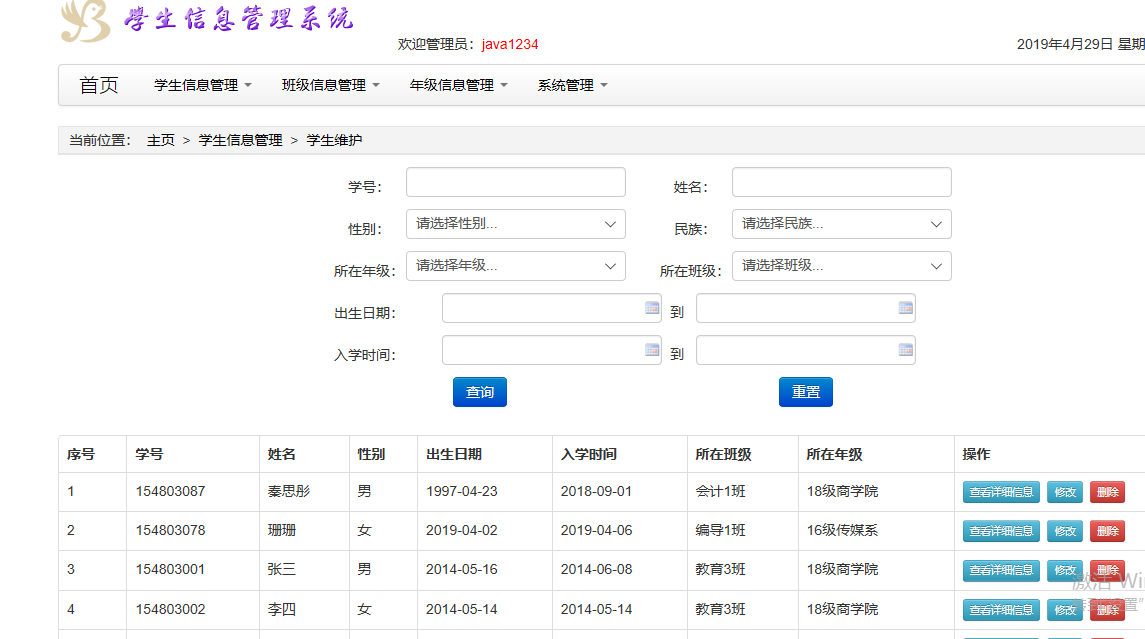
Task: Click 主页 in the breadcrumb
Action: click(161, 140)
